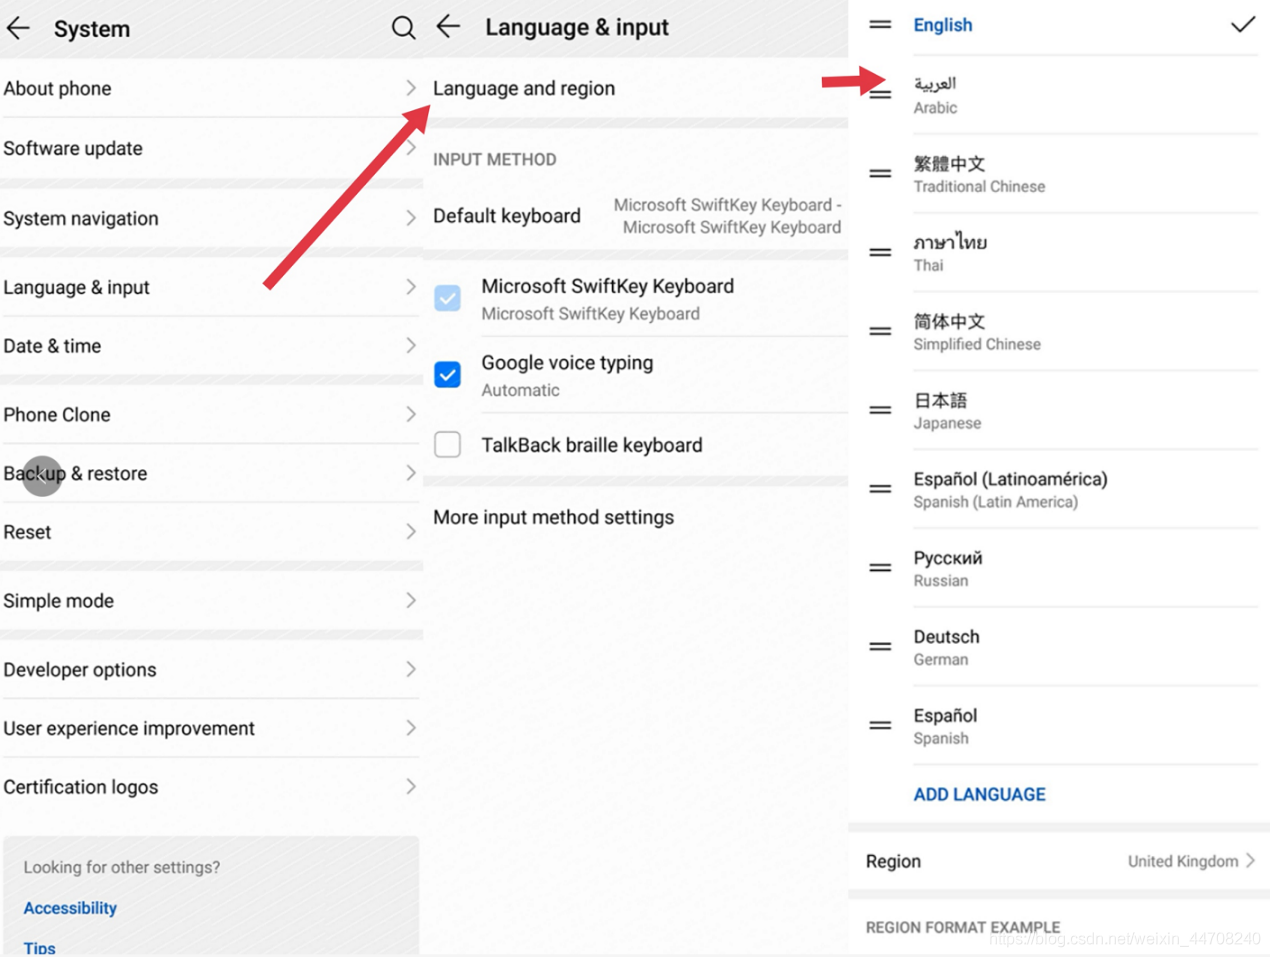Open the Language & input menu item
Viewport: 1270px width, 957px height.
77,288
